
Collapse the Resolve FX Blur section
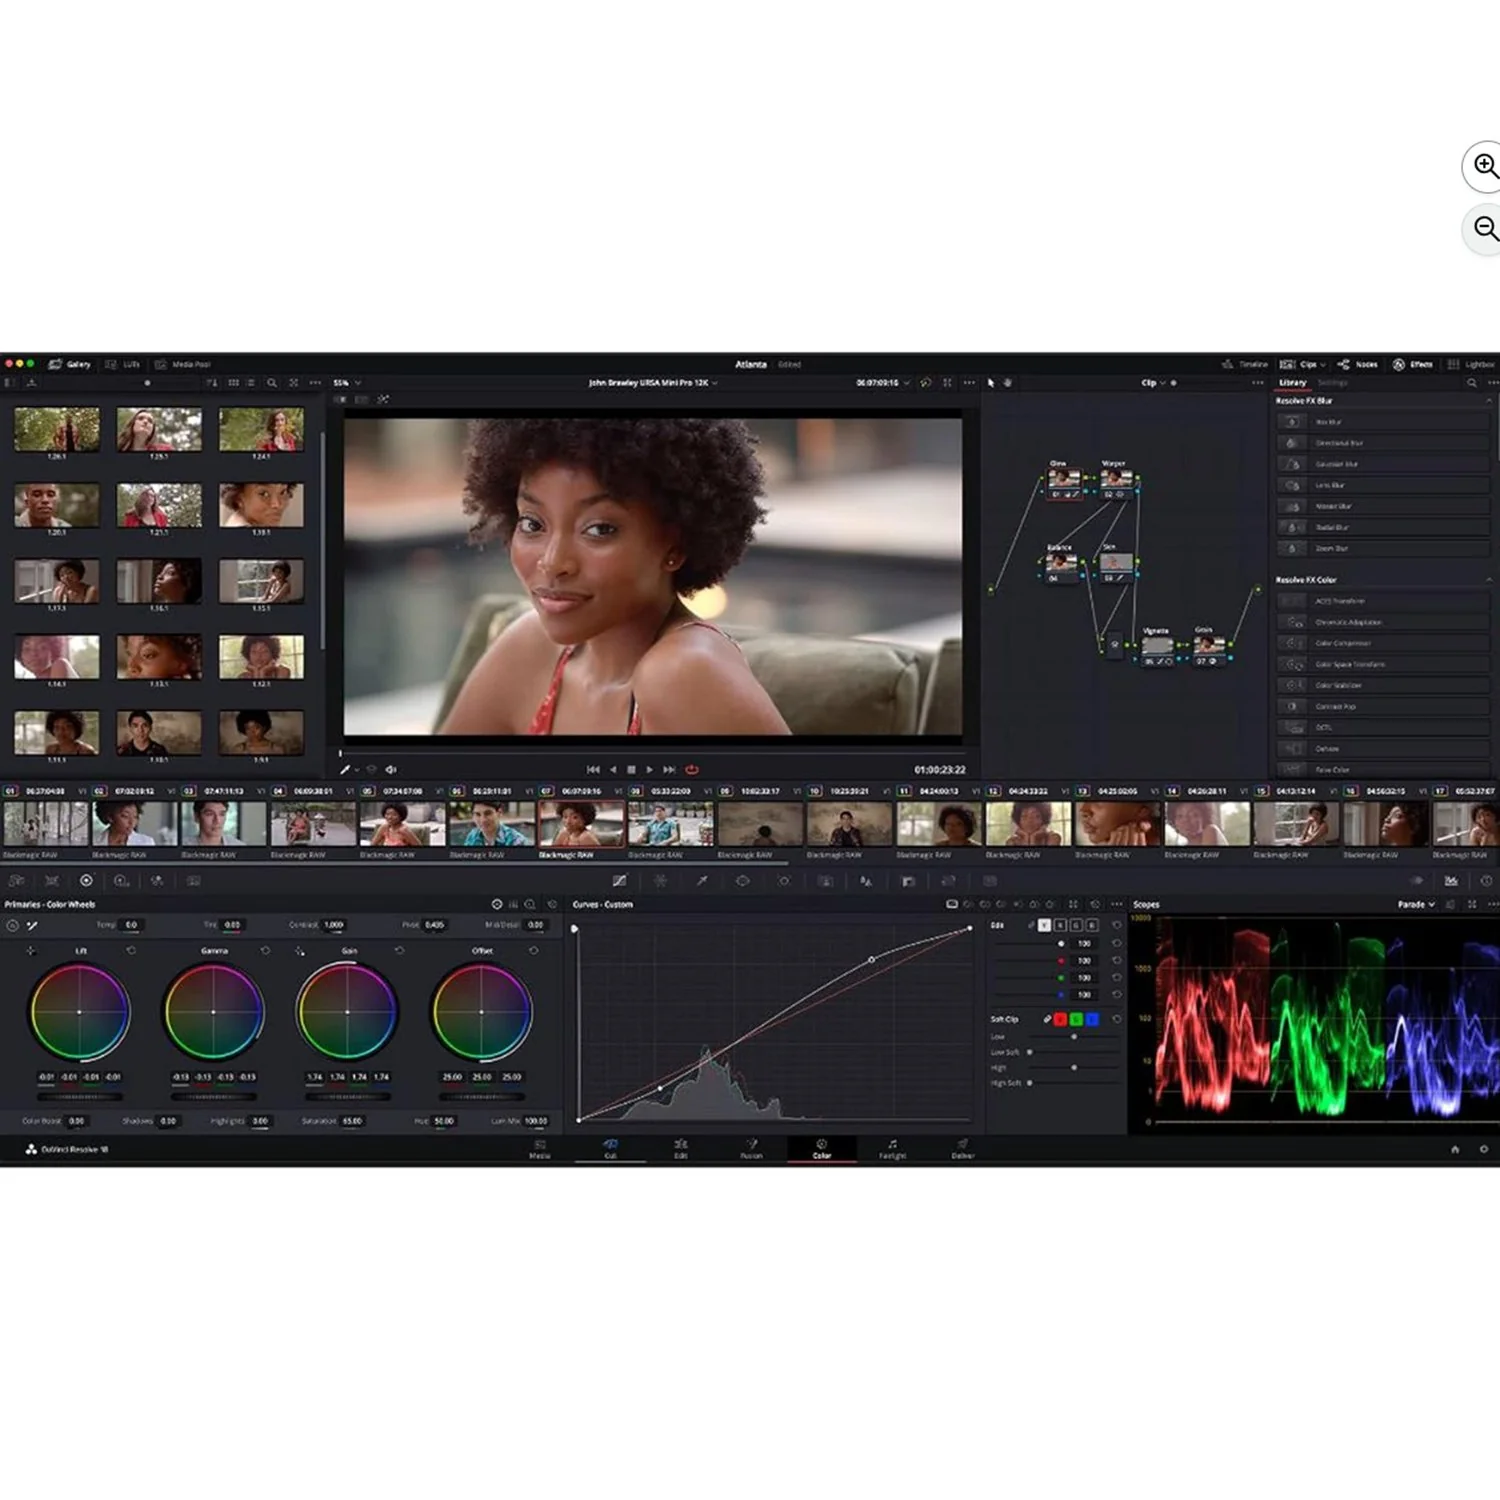(1488, 401)
